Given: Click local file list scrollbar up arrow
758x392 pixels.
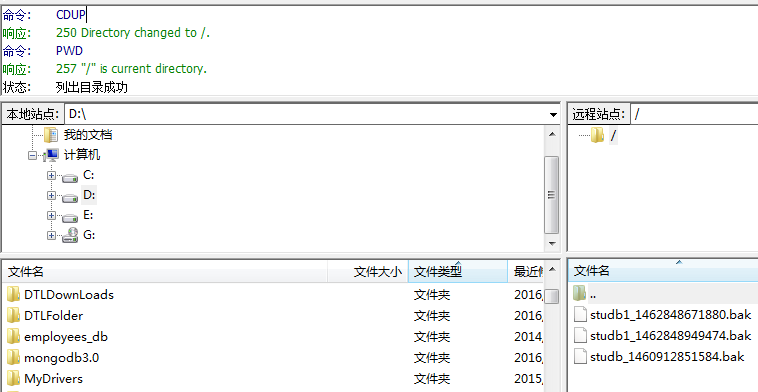Looking at the screenshot, I should pyautogui.click(x=552, y=270).
